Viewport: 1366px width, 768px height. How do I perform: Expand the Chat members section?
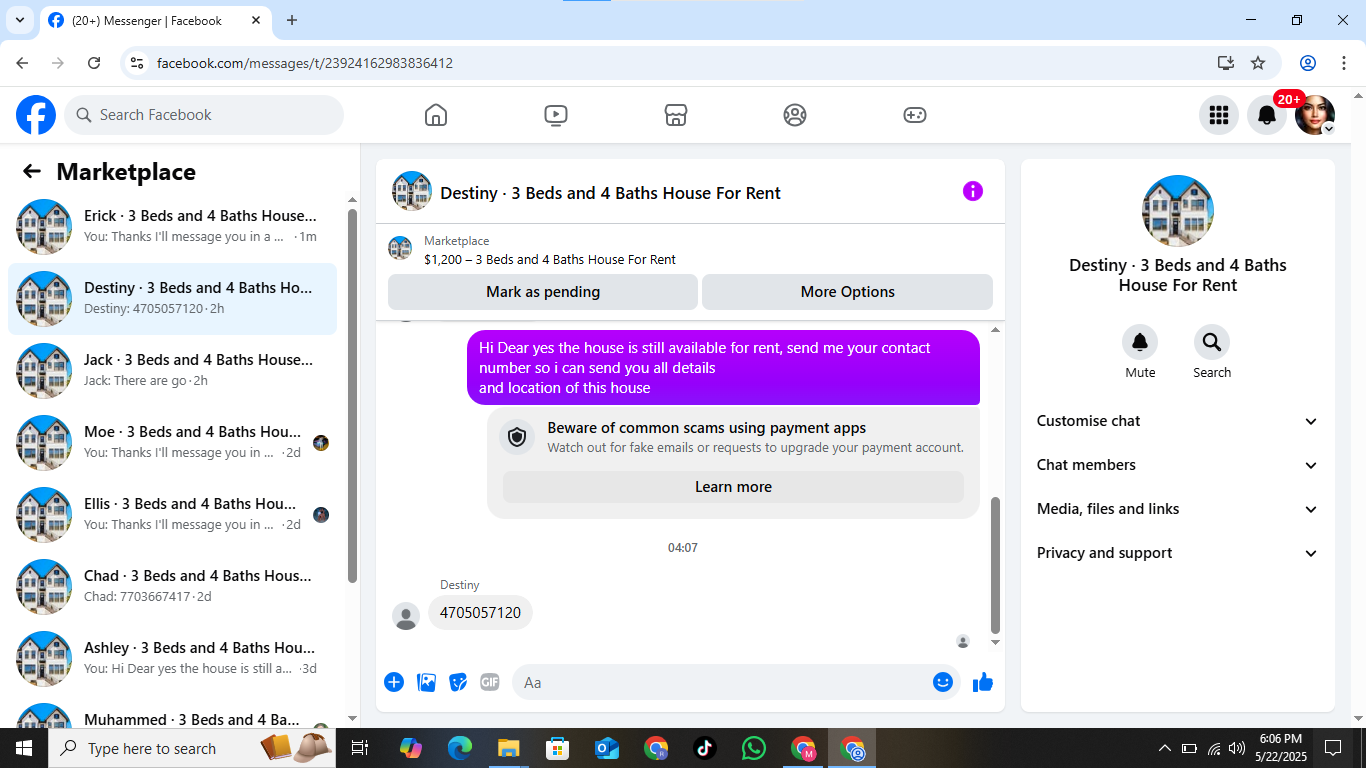1178,465
